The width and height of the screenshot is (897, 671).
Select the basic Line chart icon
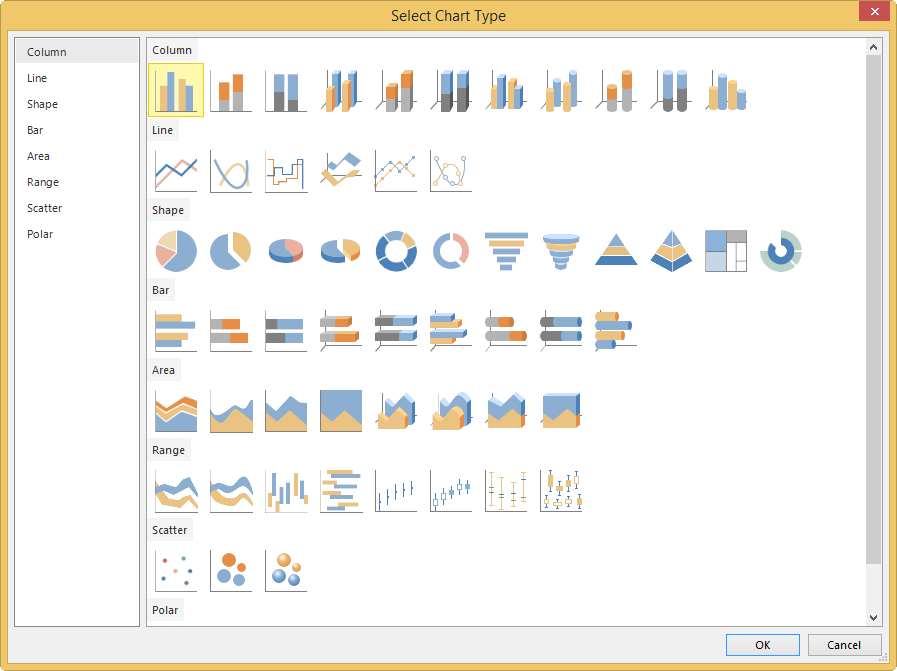tap(176, 170)
